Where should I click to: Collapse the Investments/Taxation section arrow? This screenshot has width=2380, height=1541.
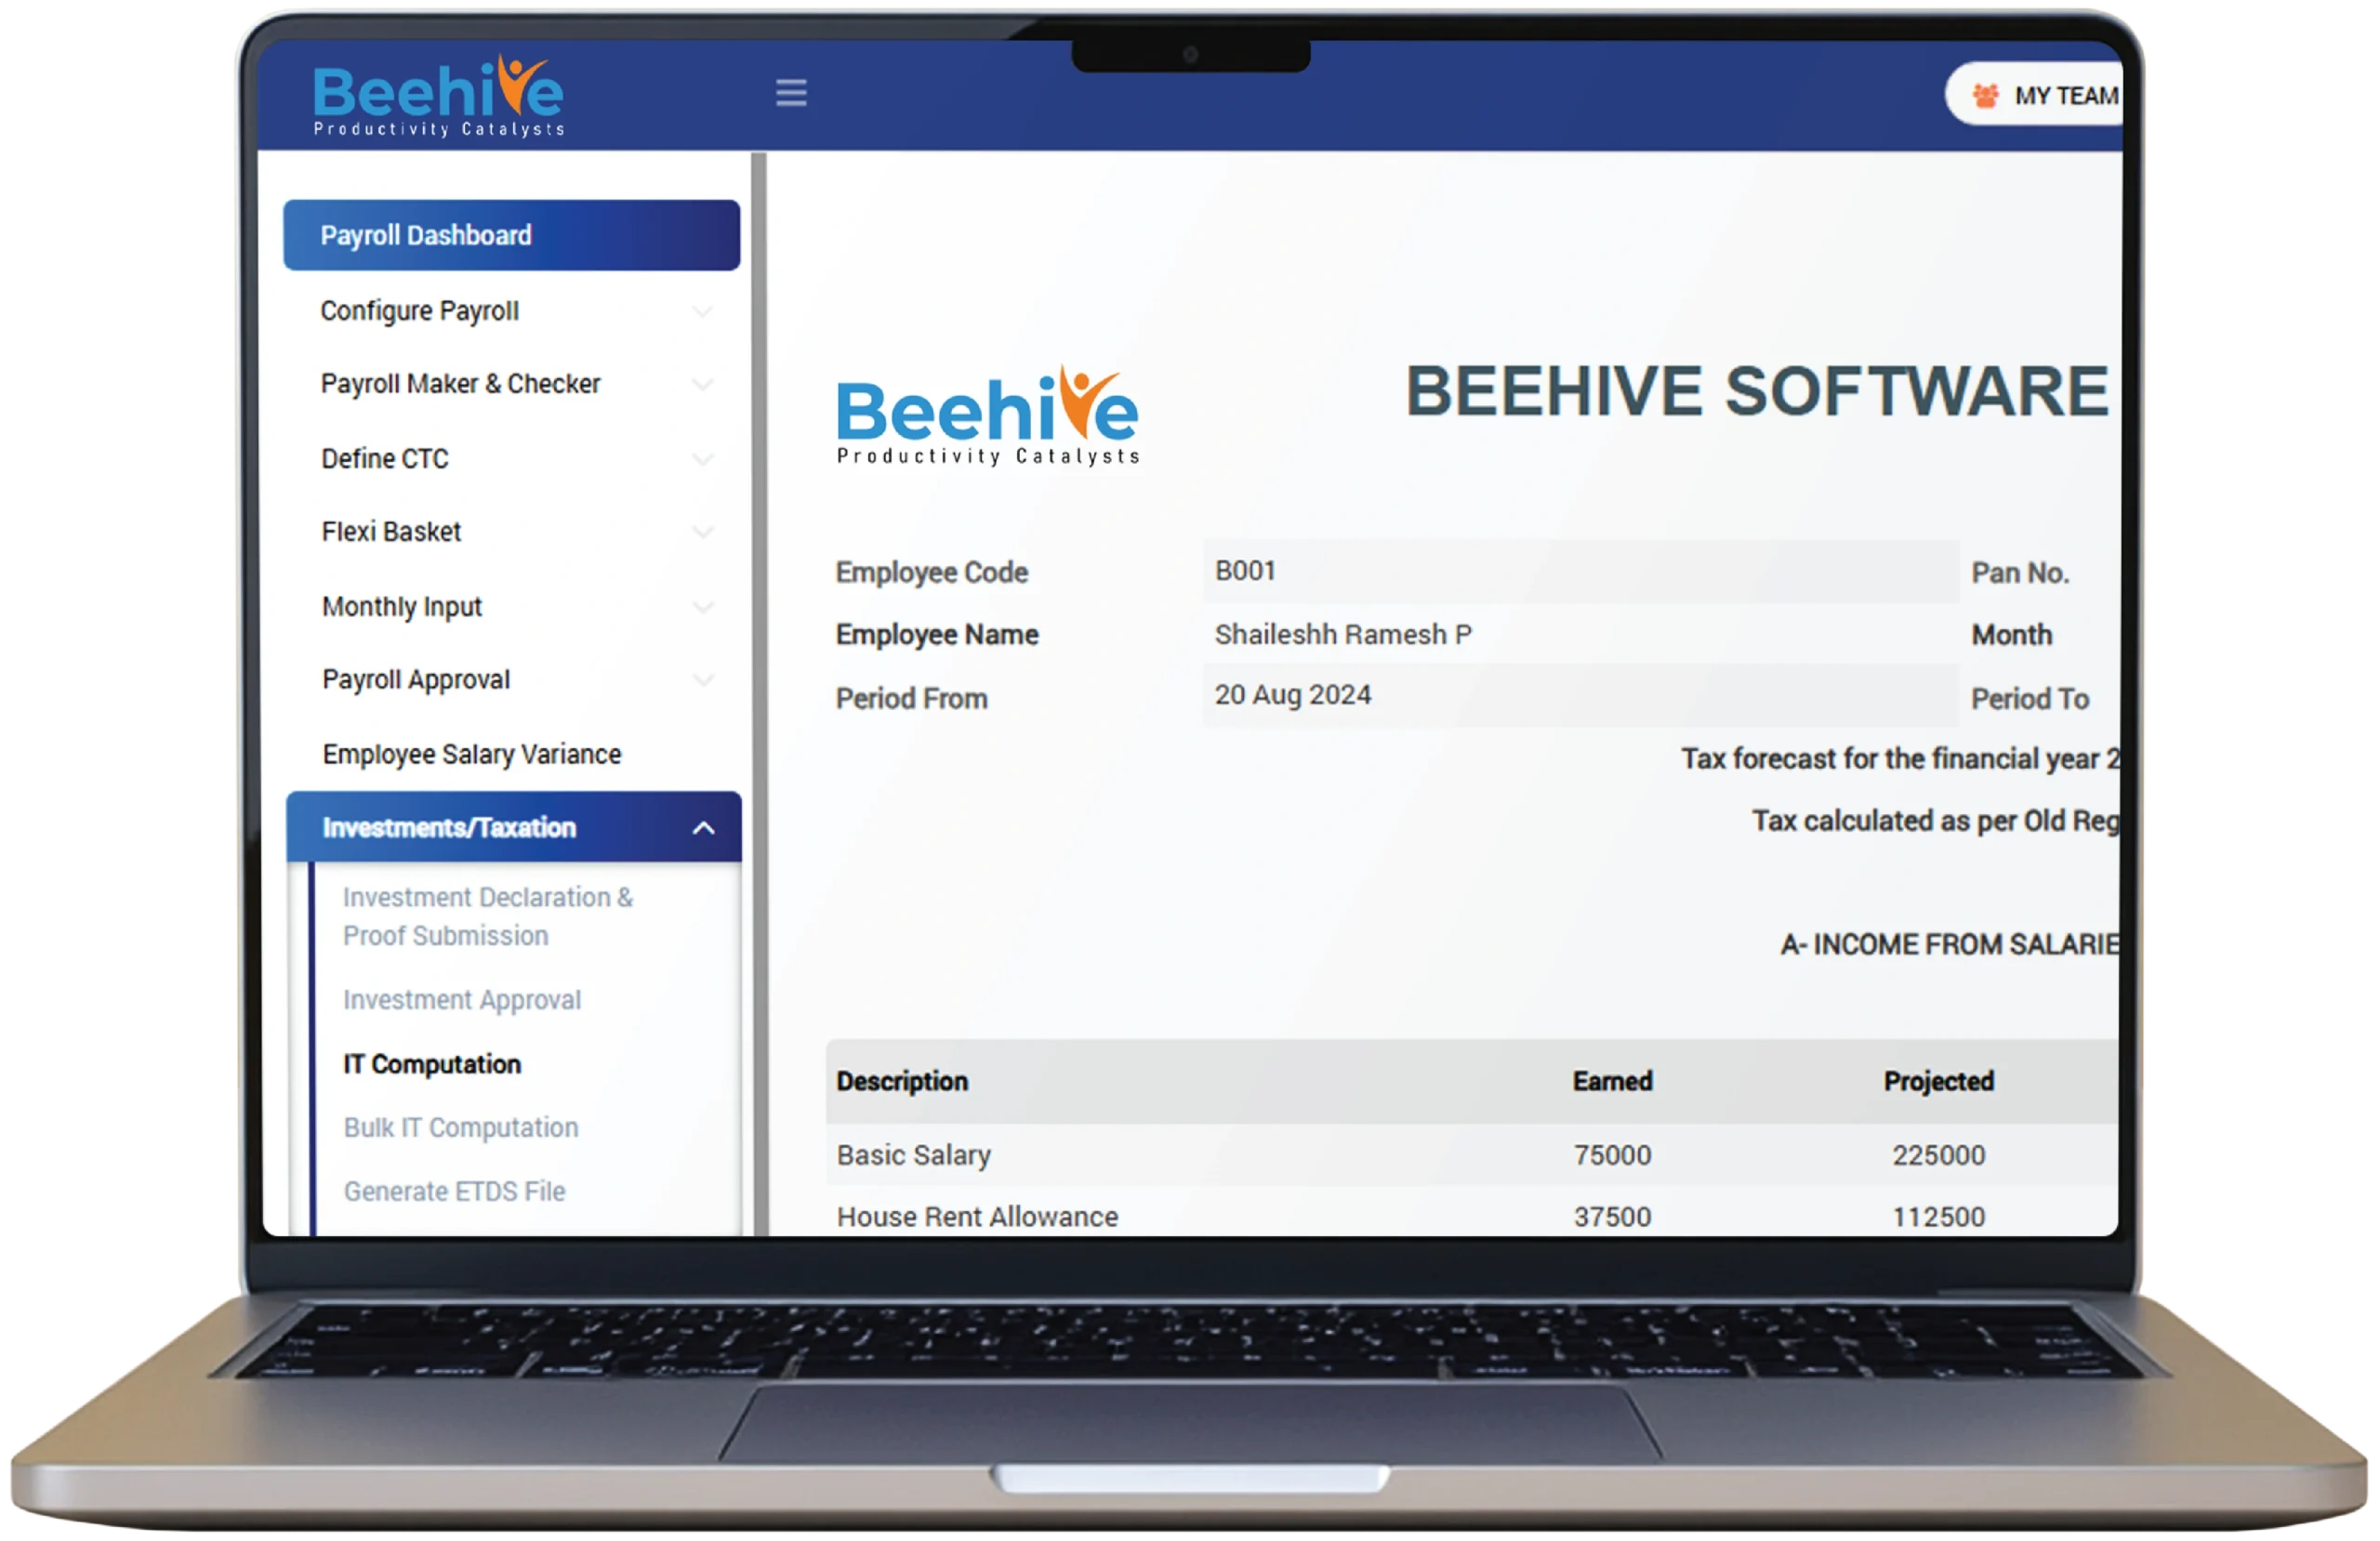(703, 828)
